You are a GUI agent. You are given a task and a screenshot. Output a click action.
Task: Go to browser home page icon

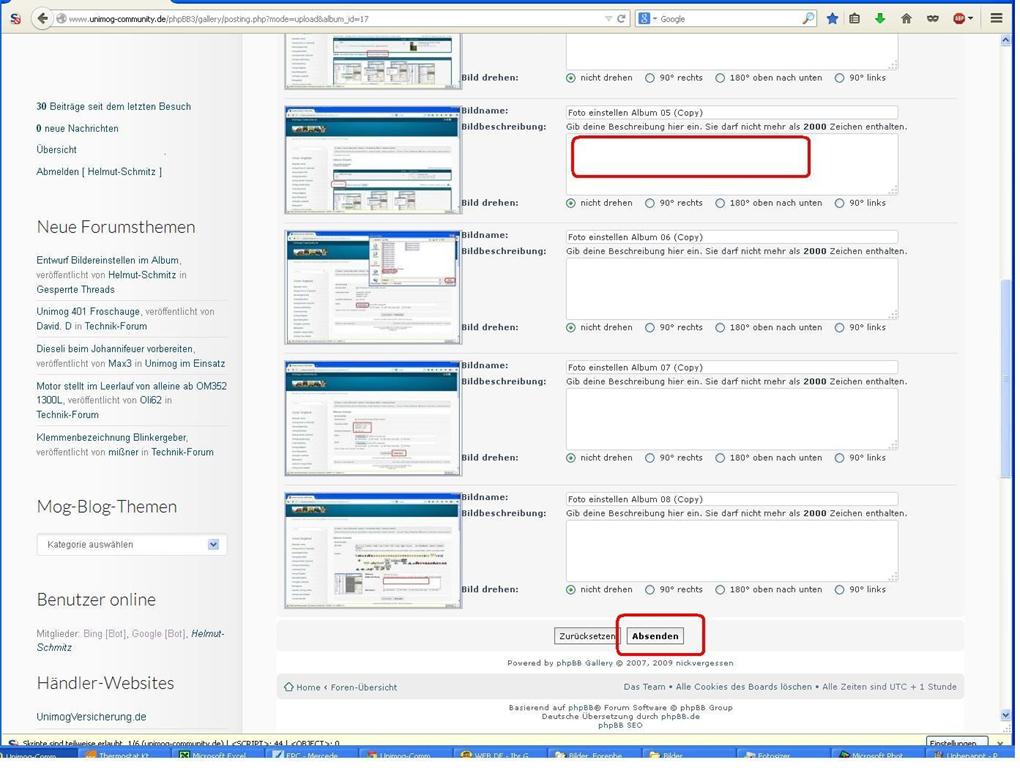(906, 18)
